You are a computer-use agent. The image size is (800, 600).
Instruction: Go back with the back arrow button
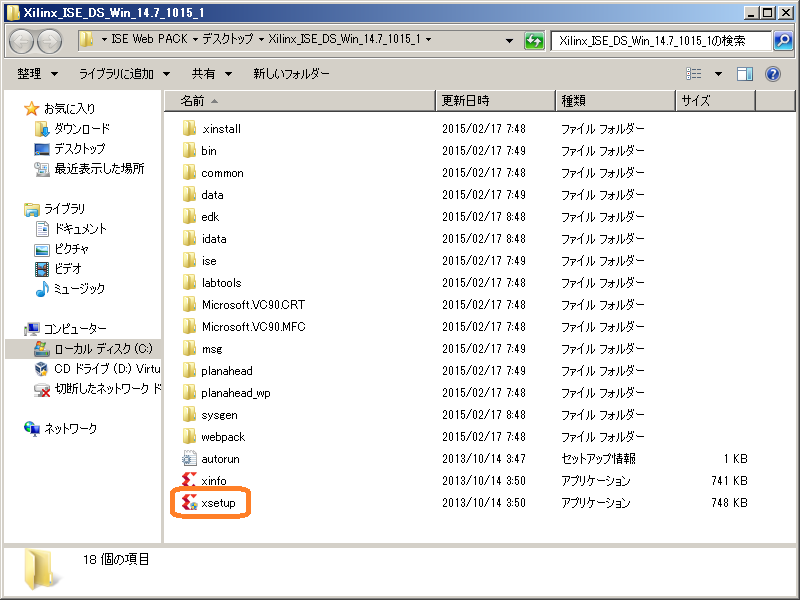click(x=23, y=41)
